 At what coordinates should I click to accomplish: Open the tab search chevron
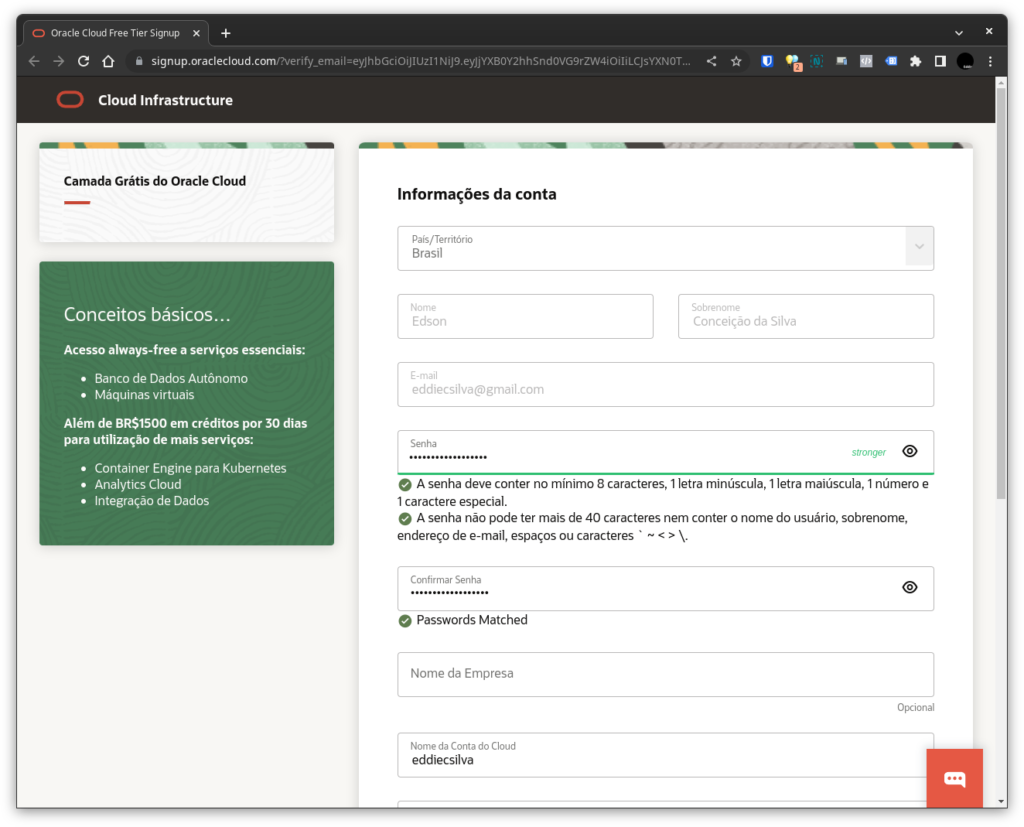click(x=958, y=33)
